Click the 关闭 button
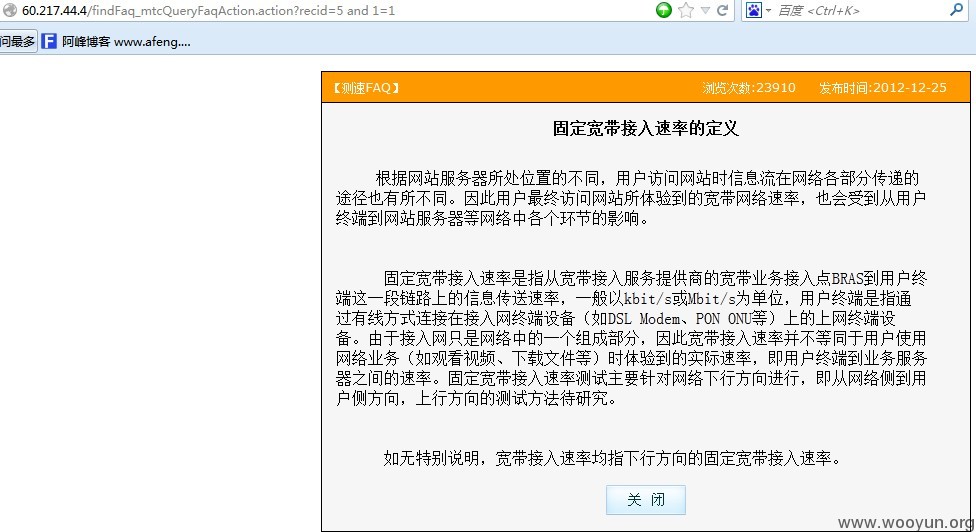This screenshot has width=976, height=532. (x=645, y=500)
